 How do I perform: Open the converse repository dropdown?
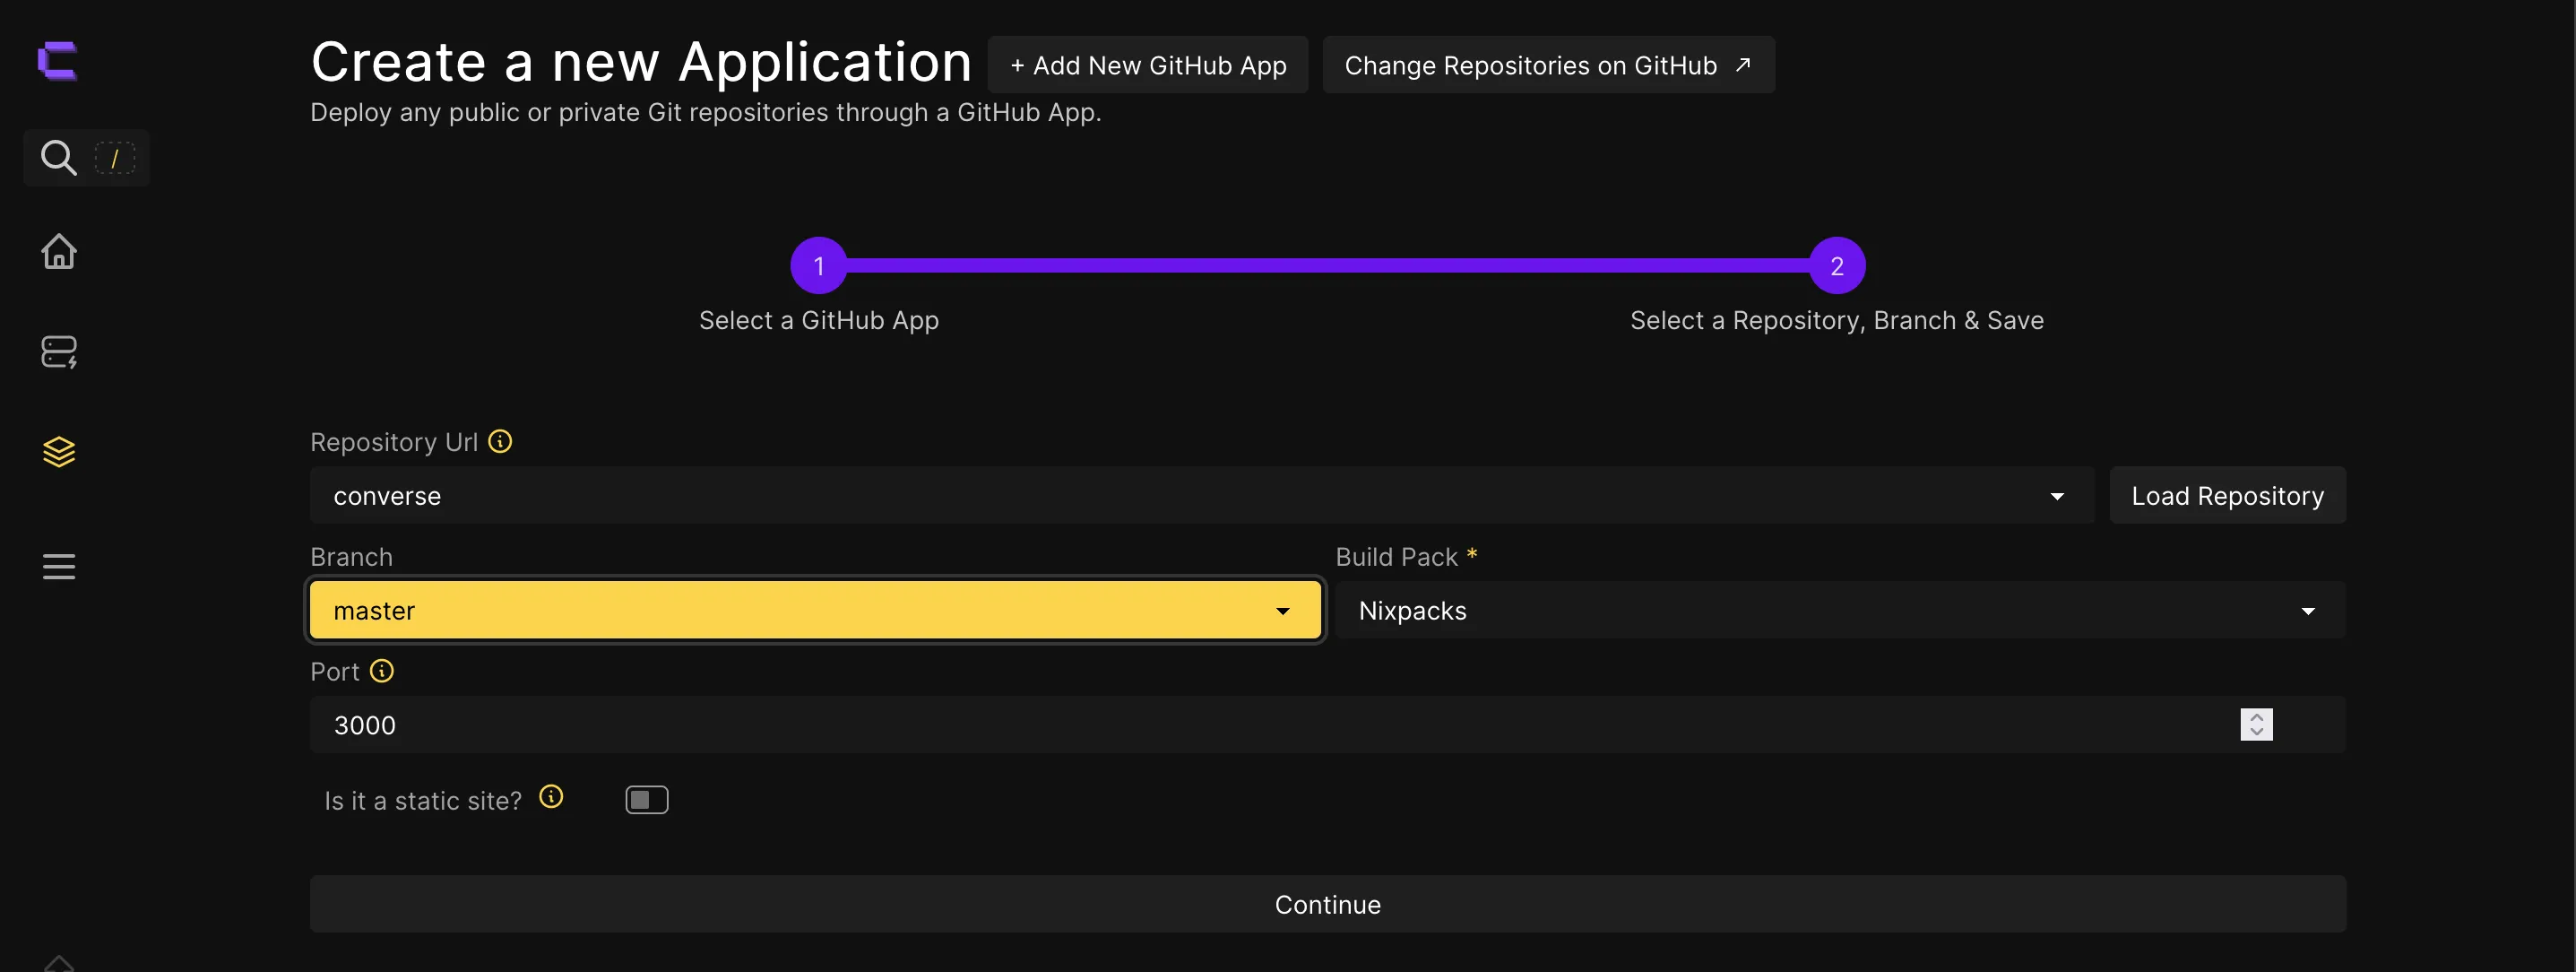(x=1202, y=495)
